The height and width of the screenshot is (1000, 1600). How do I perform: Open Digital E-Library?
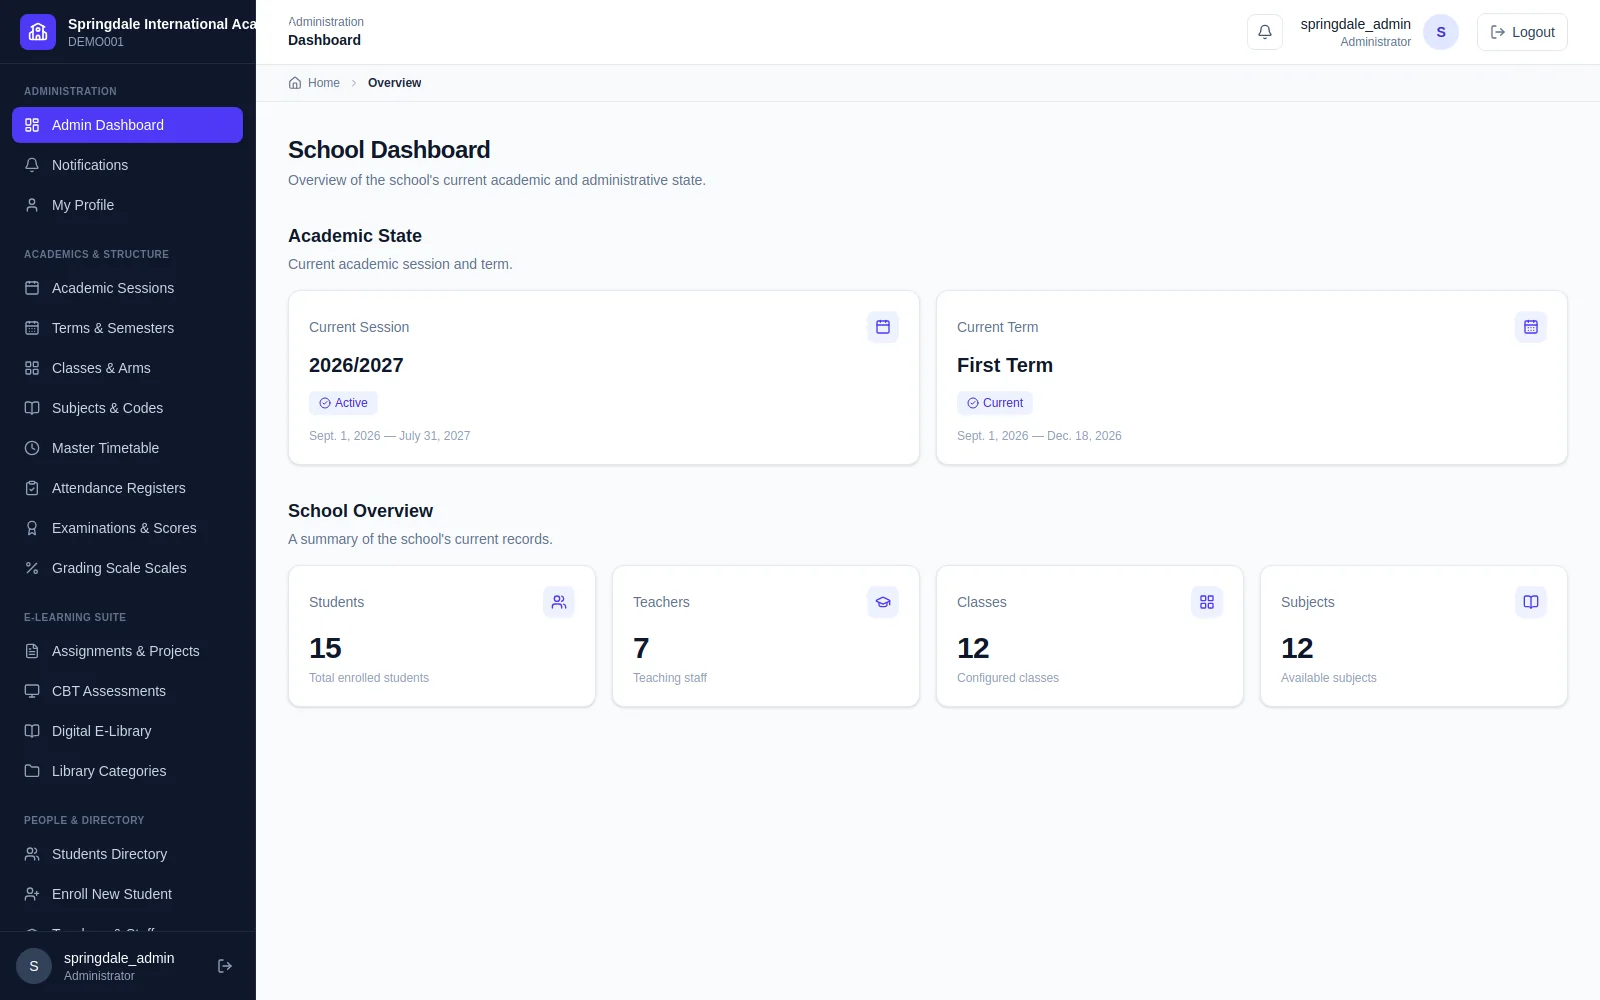click(x=127, y=731)
